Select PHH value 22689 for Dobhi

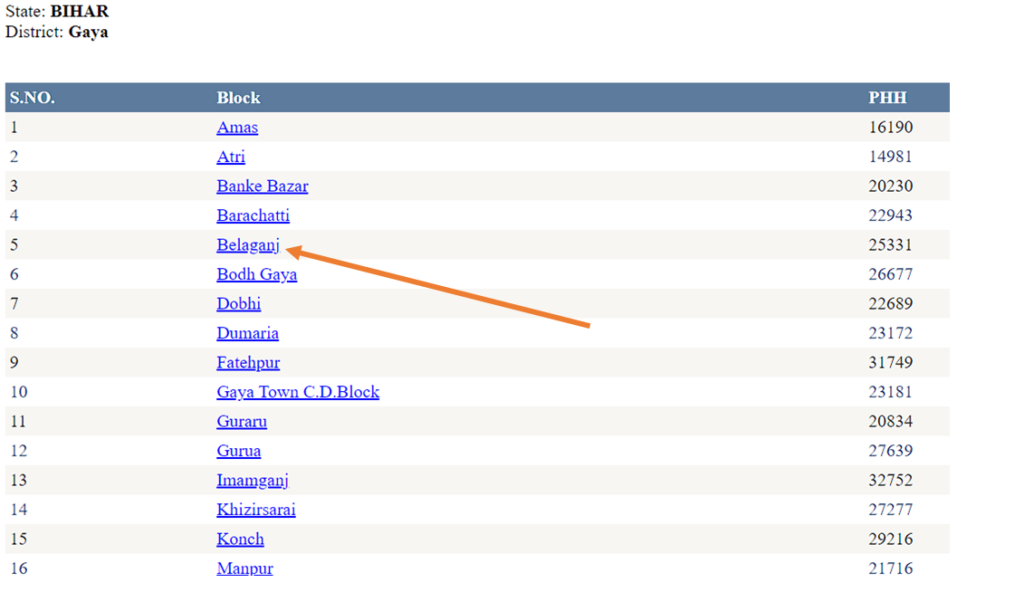tap(891, 304)
